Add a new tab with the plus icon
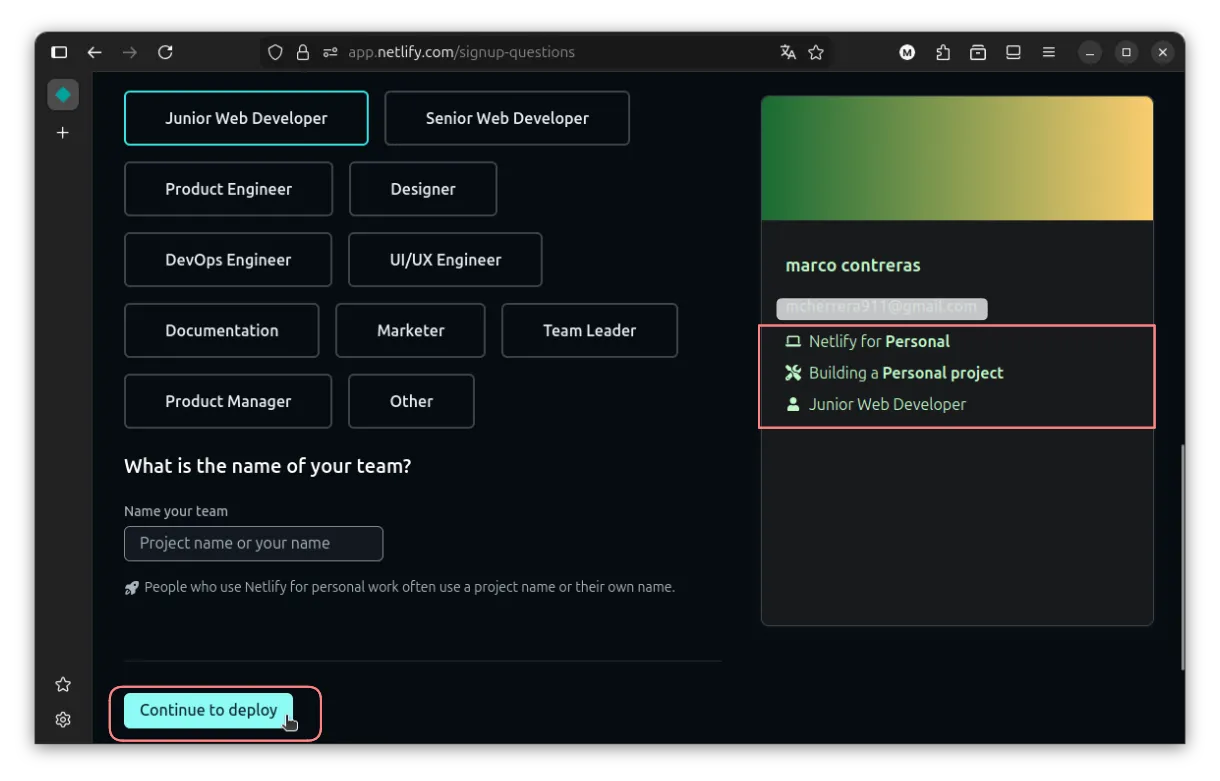 pos(63,133)
